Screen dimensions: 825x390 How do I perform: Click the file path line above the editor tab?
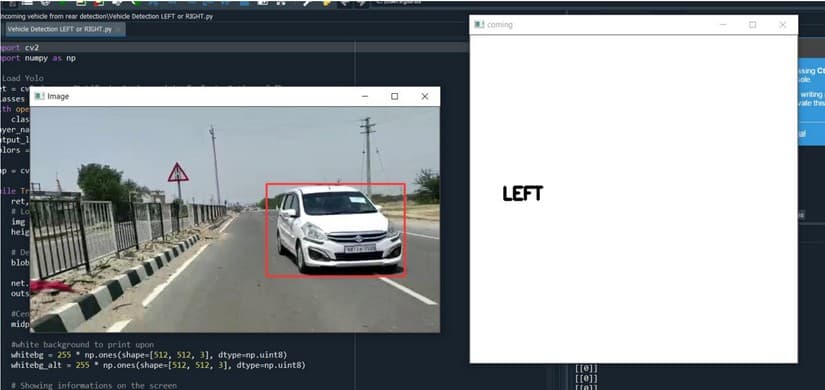(107, 16)
